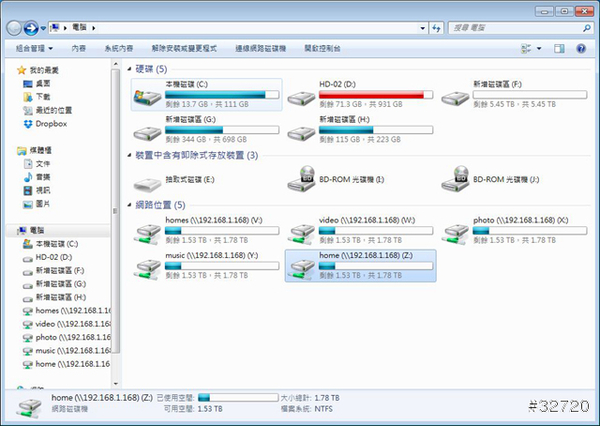Image resolution: width=600 pixels, height=426 pixels.
Task: Select BD-ROM 光碟機 (J:) drive icon
Action: pos(455,179)
